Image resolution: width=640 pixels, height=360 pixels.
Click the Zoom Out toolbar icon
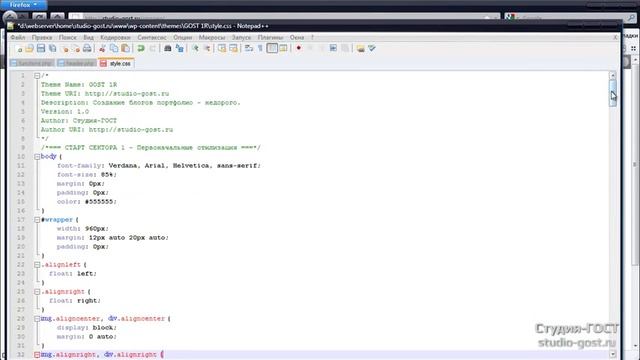(207, 49)
